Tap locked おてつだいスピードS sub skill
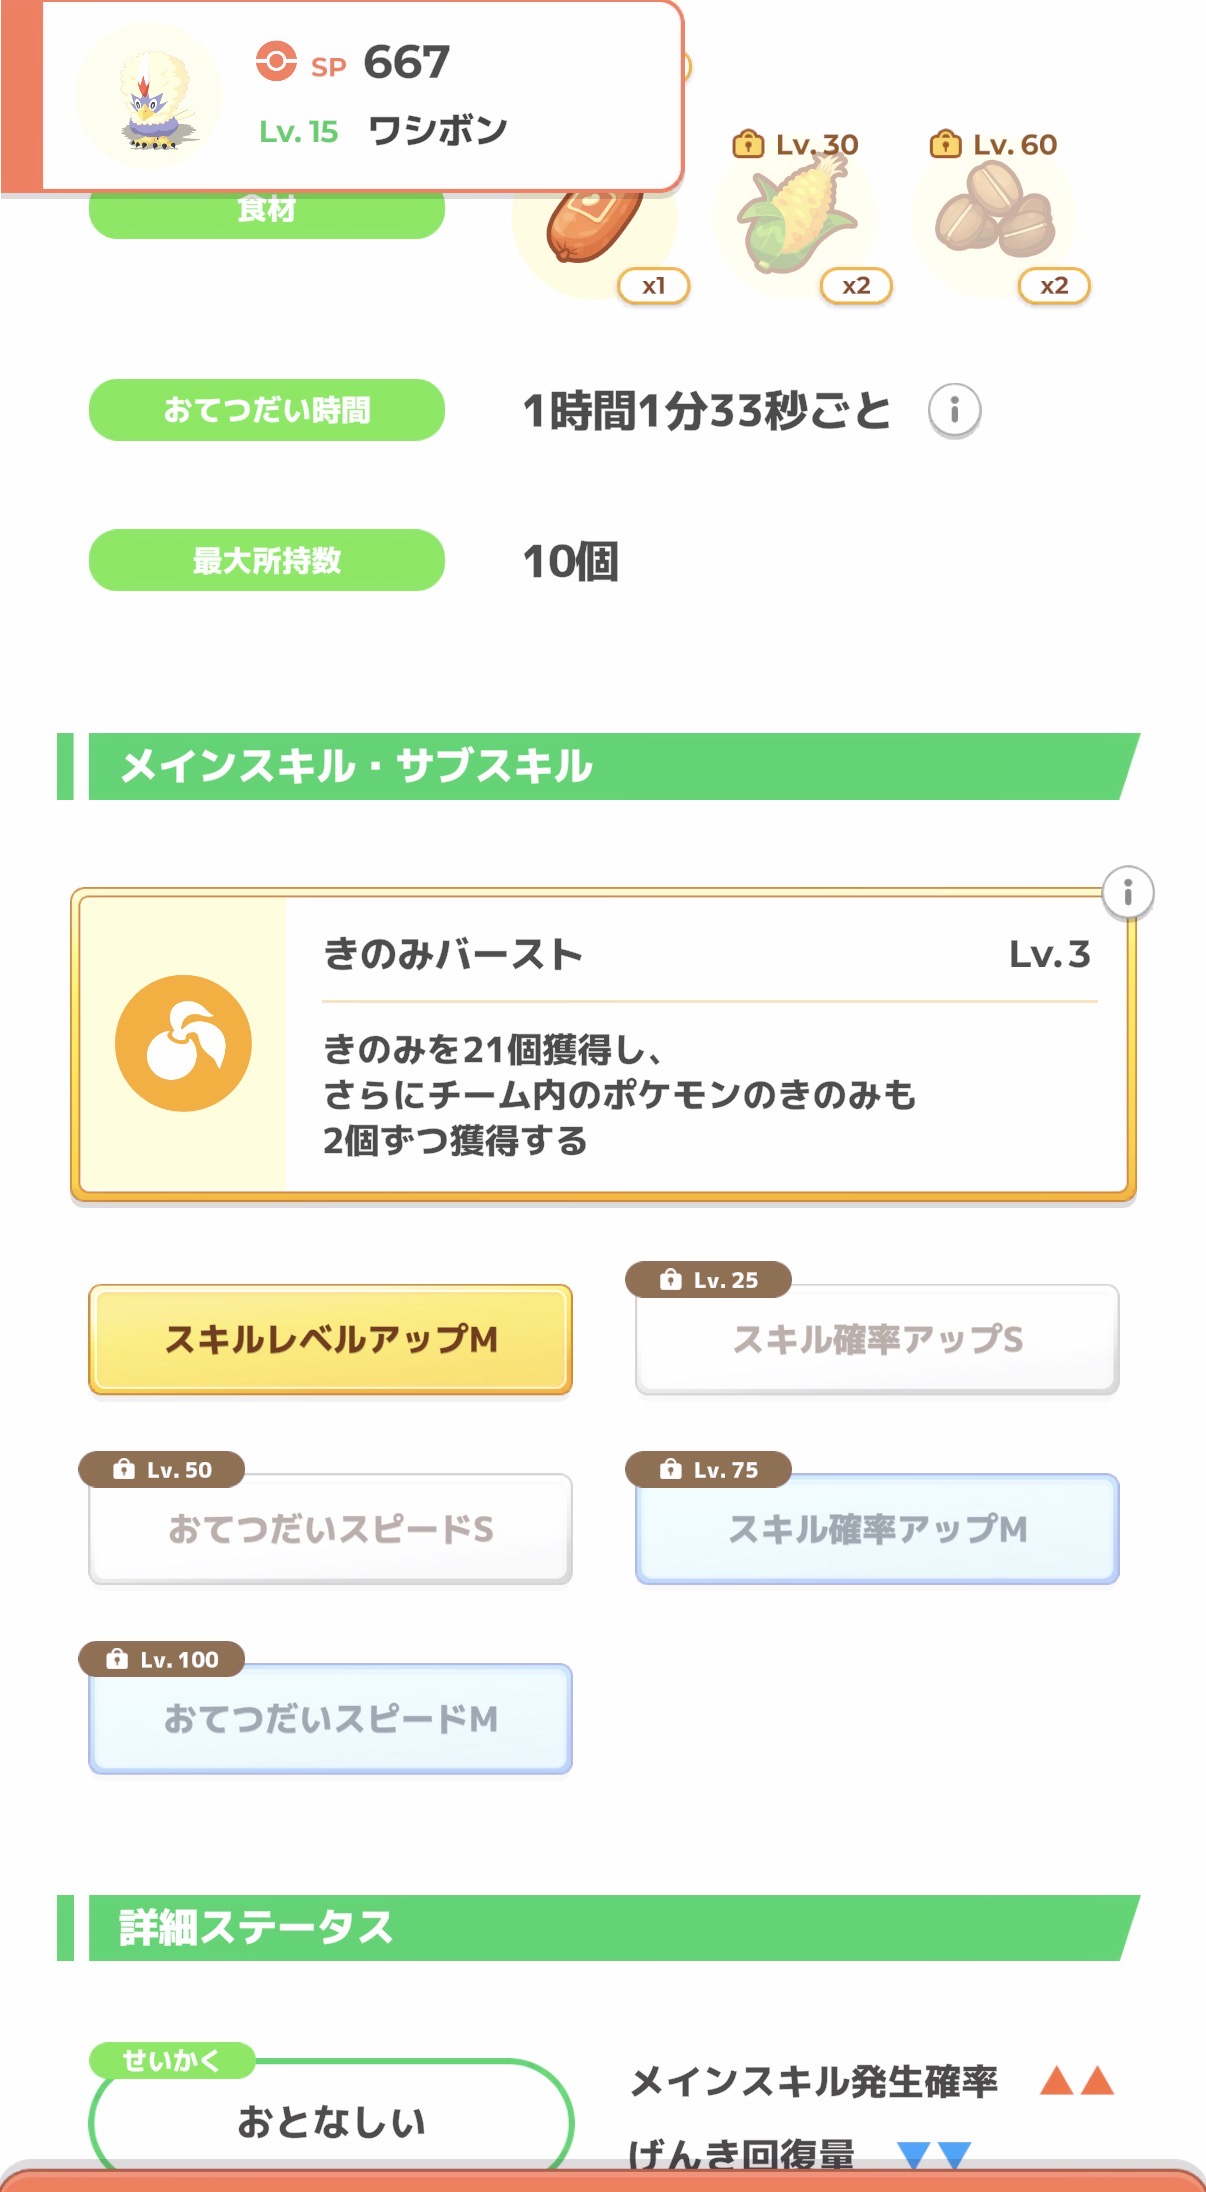Image resolution: width=1206 pixels, height=2192 pixels. [330, 1528]
